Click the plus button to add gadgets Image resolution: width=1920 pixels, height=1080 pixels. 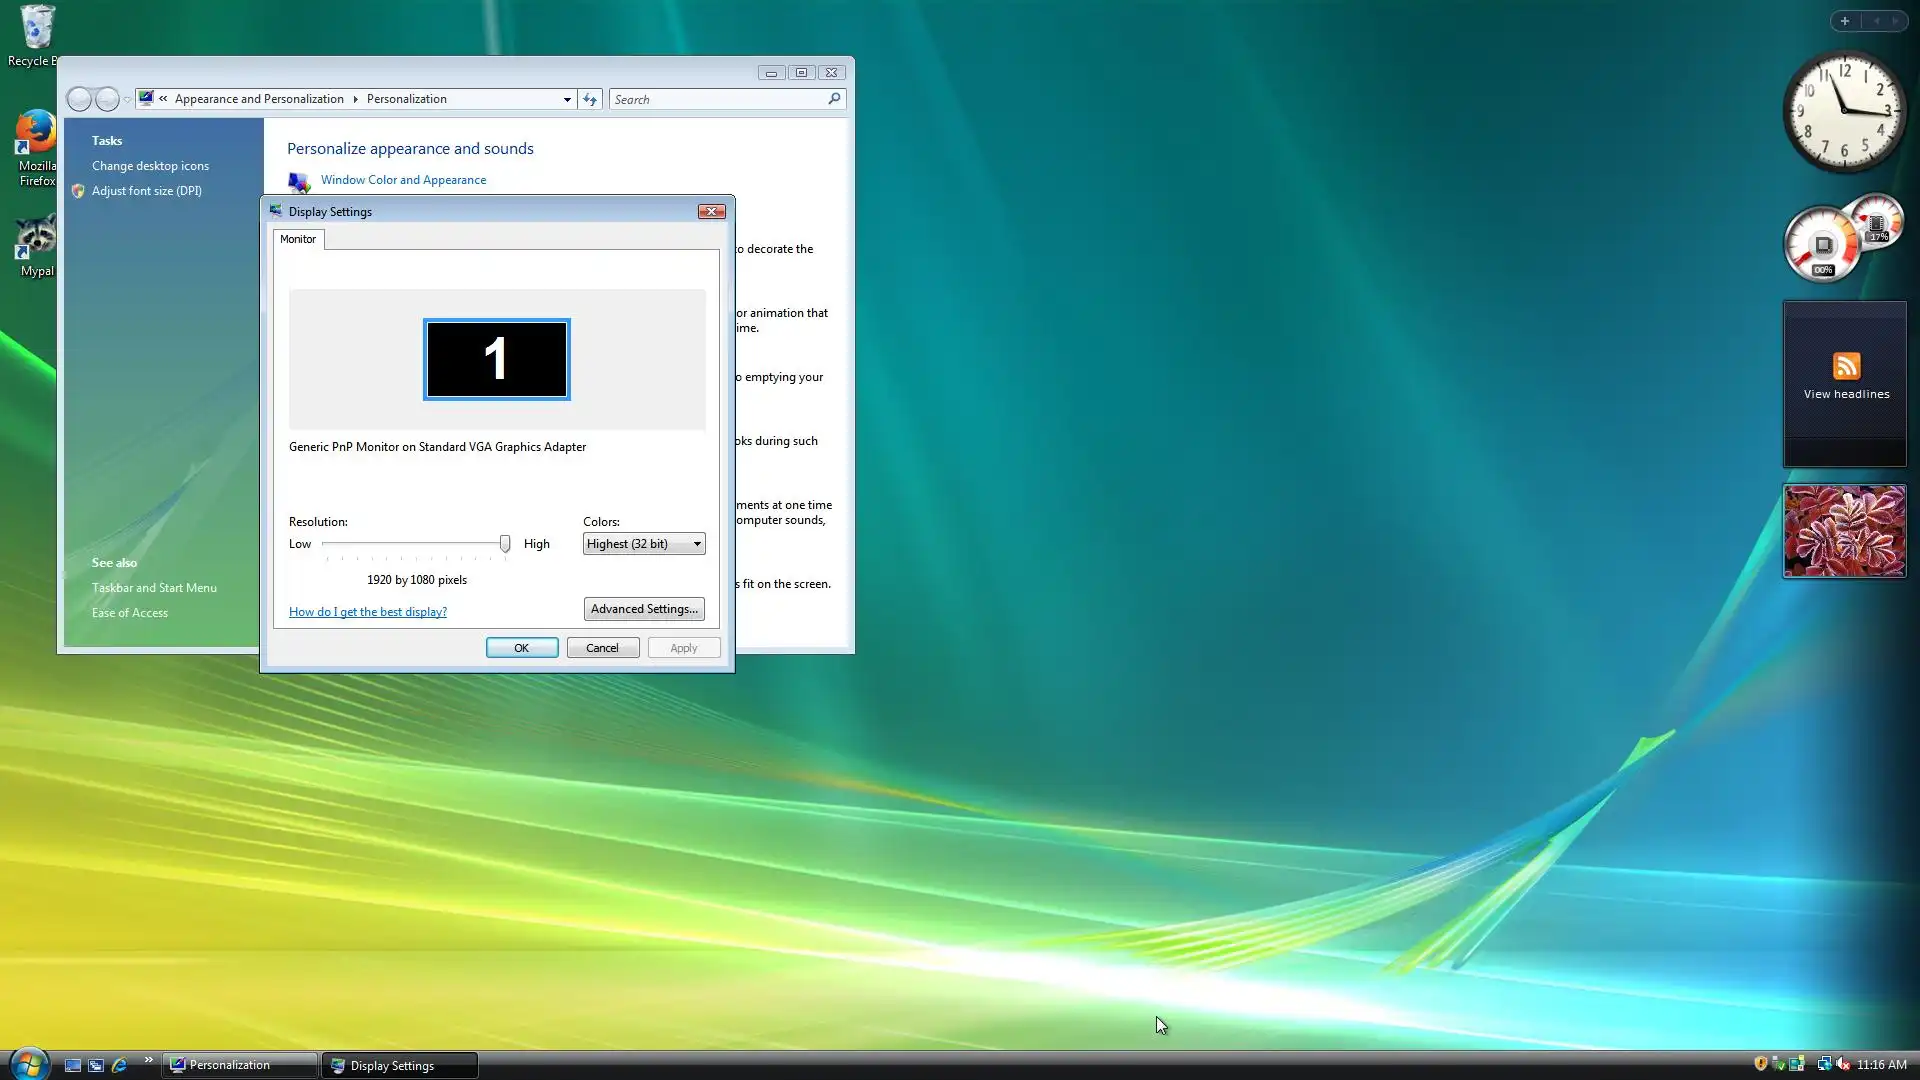[x=1845, y=21]
